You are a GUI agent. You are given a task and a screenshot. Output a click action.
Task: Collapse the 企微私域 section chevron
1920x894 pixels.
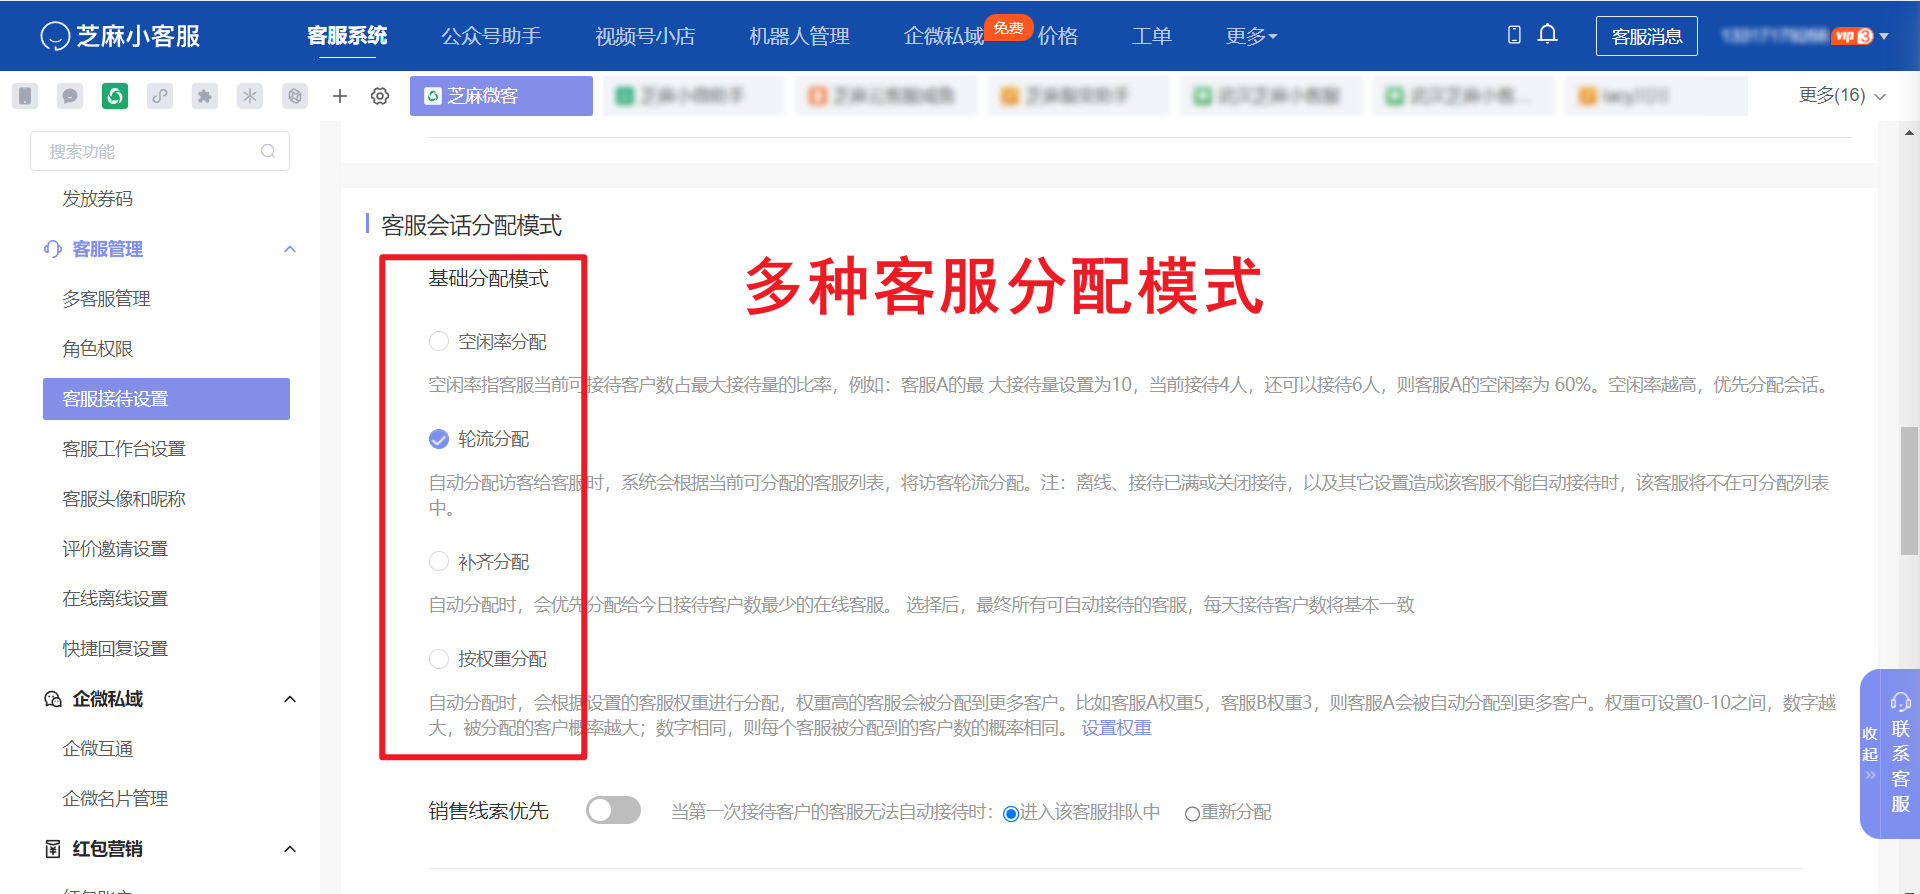[x=290, y=699]
